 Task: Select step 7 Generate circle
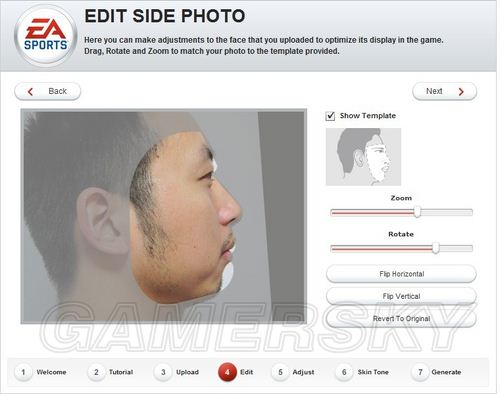[x=420, y=372]
